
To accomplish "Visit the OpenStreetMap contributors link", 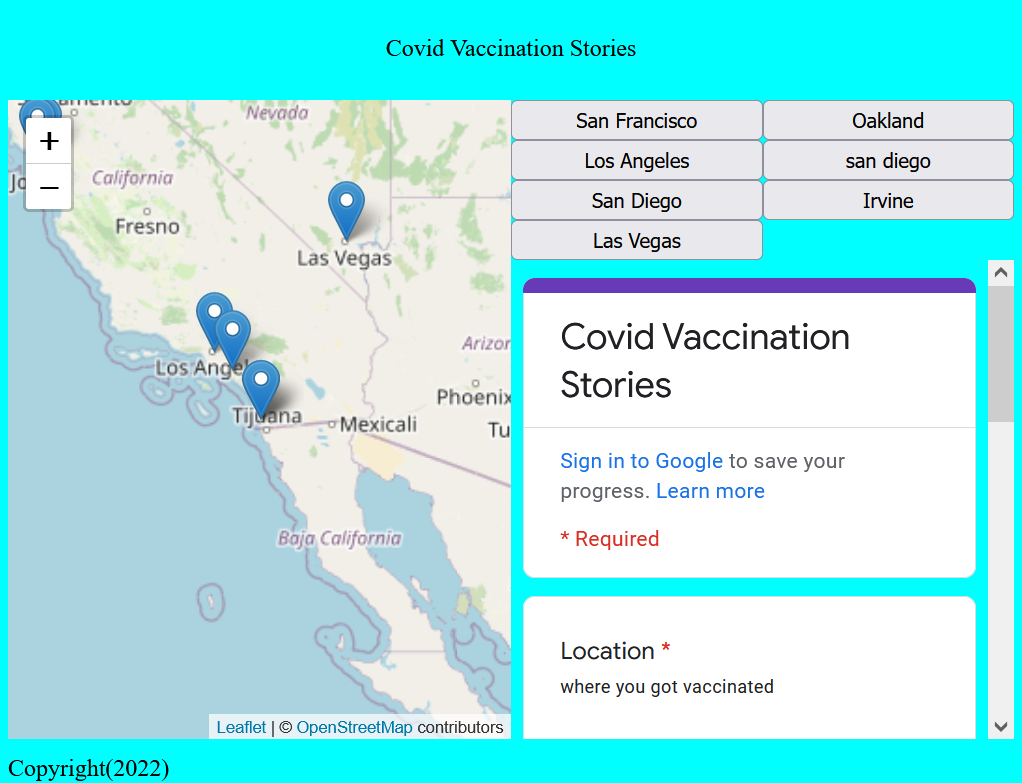I will pos(354,727).
